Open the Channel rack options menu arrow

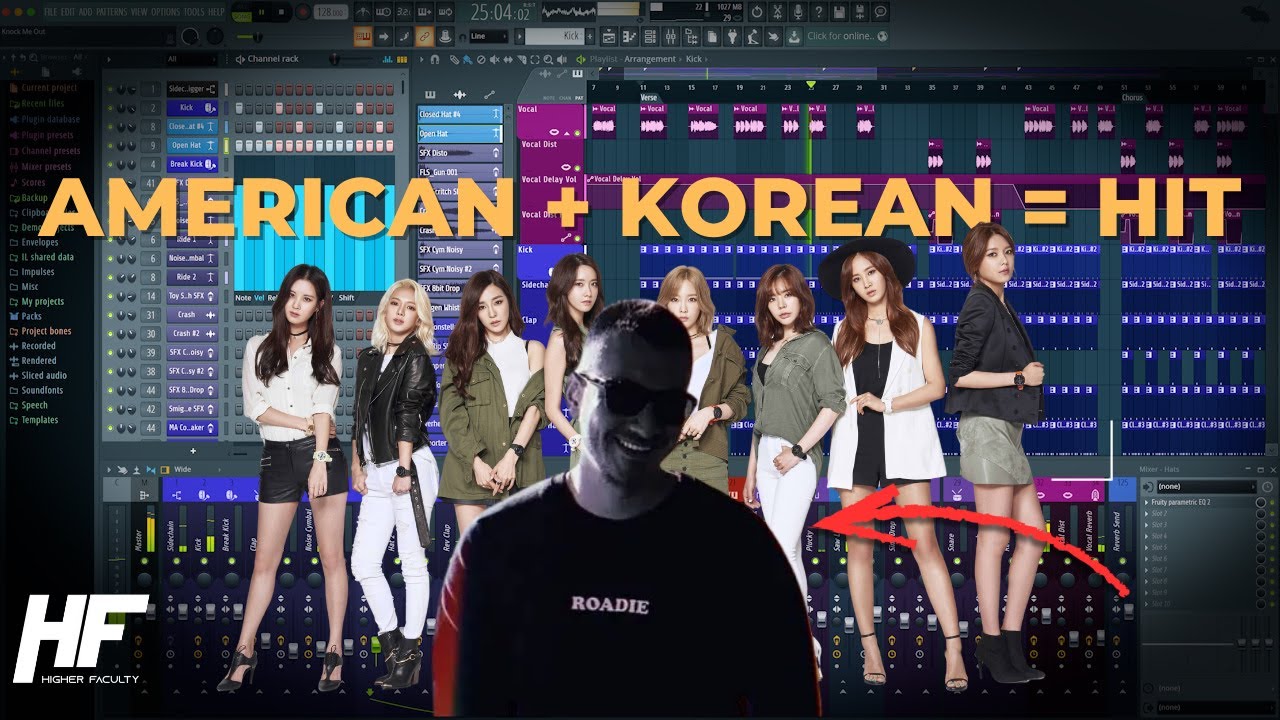(x=108, y=59)
